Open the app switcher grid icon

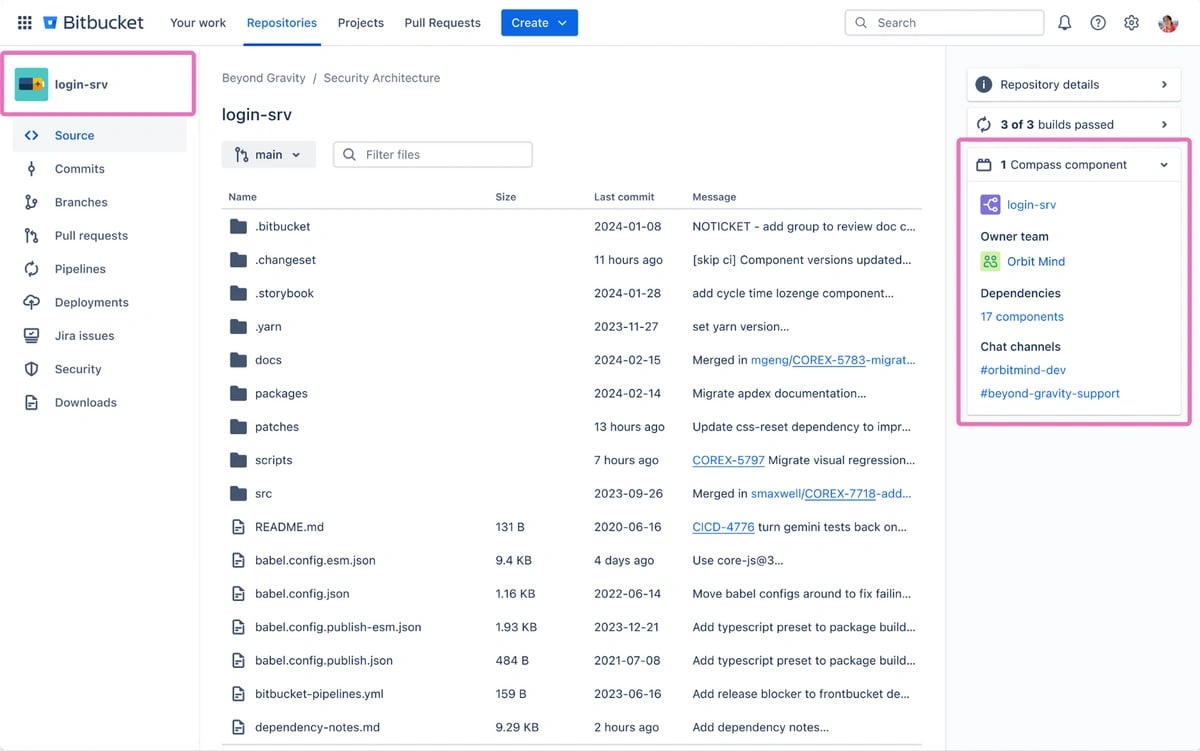(25, 22)
